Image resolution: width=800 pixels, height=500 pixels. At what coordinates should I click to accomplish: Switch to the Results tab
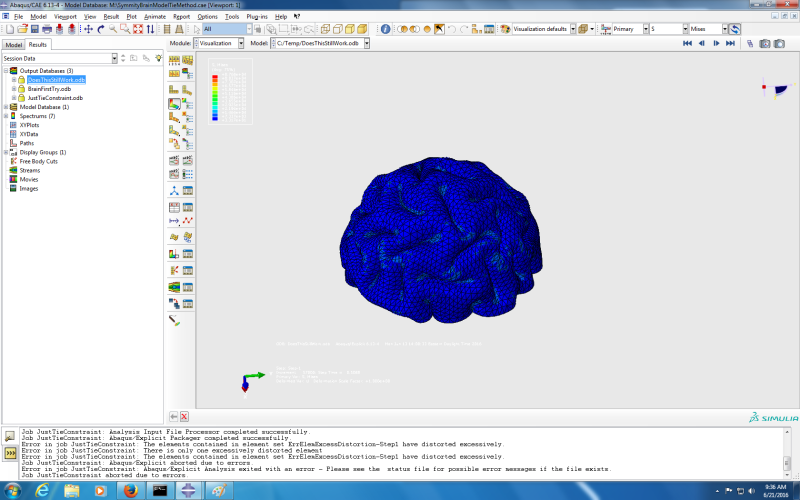(x=37, y=44)
